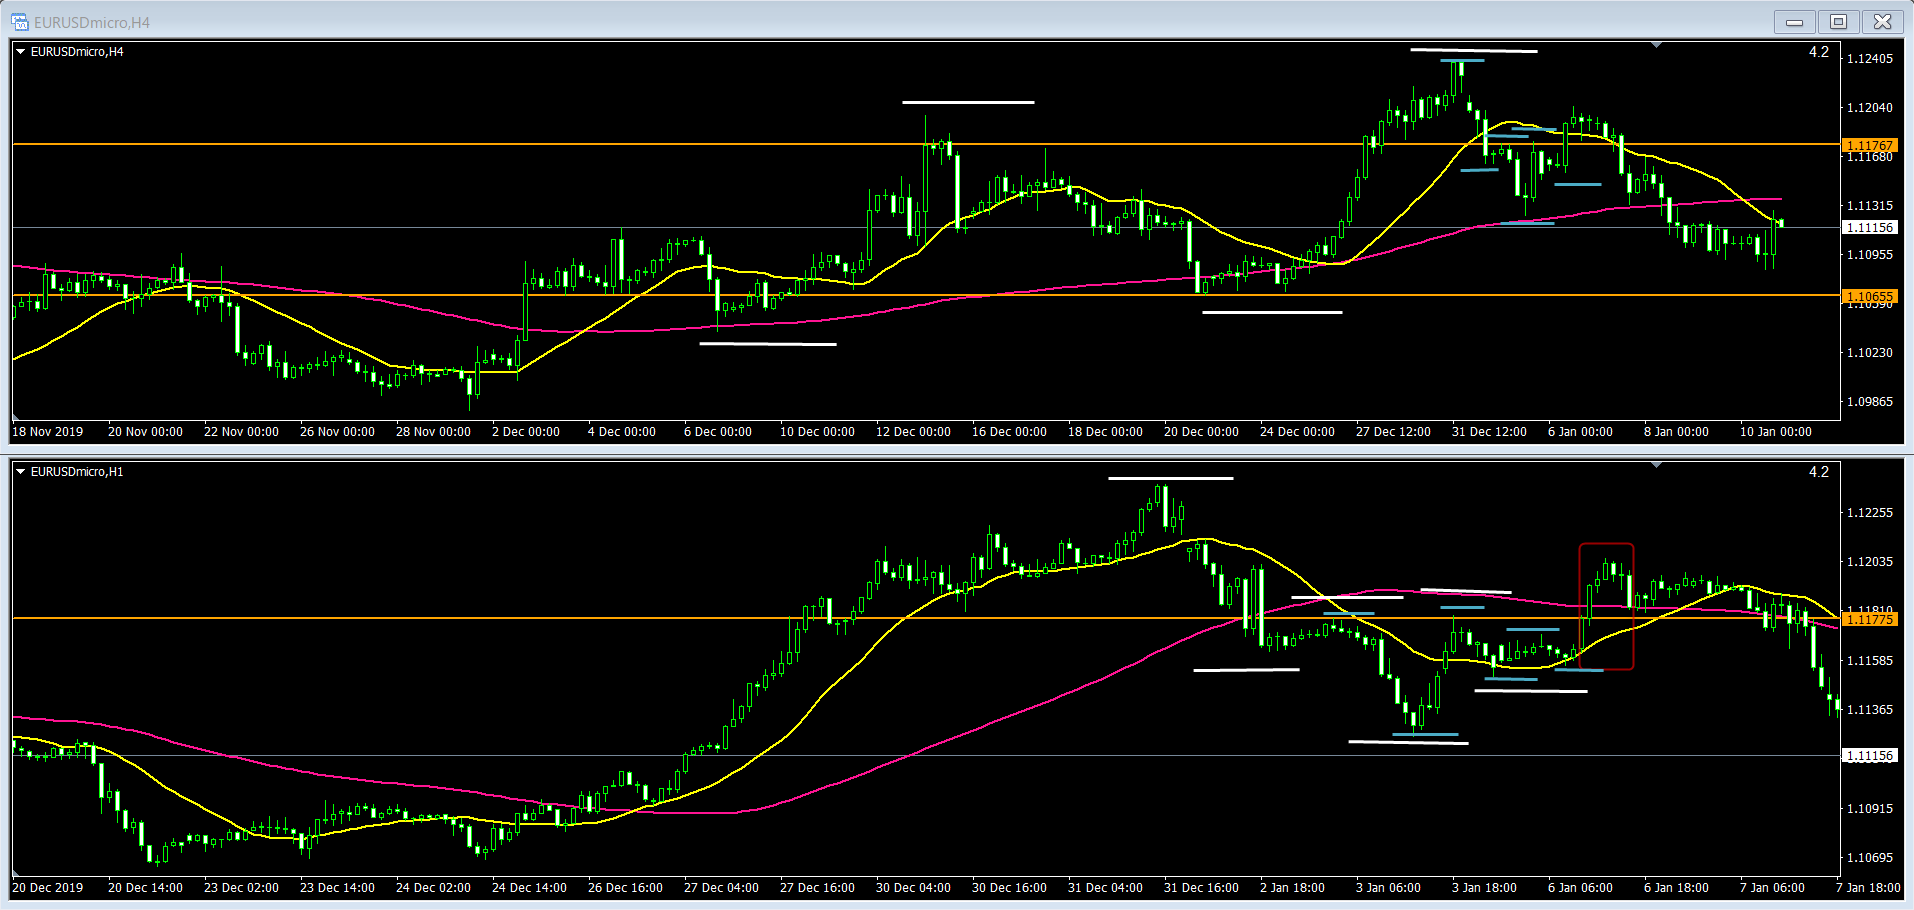Open the dropdown arrow beside EURUSDmicro,H4 chart label
Viewport: 1914px width, 910px height.
[20, 52]
